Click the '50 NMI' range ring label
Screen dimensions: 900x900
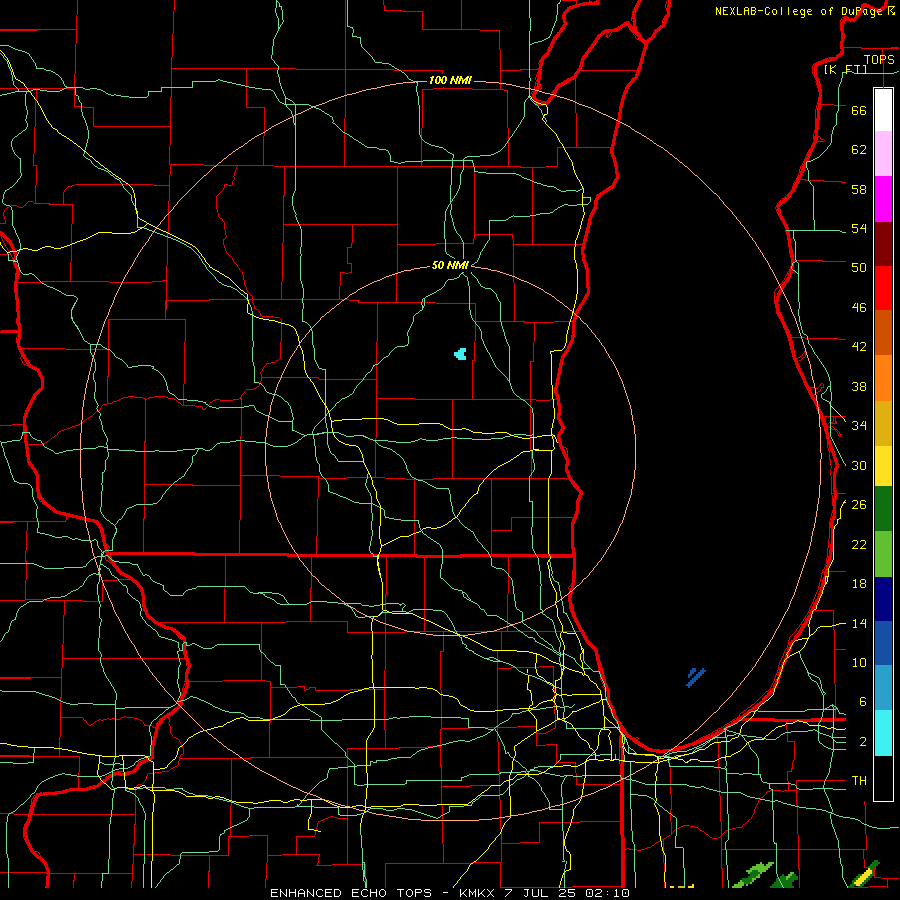pyautogui.click(x=450, y=265)
